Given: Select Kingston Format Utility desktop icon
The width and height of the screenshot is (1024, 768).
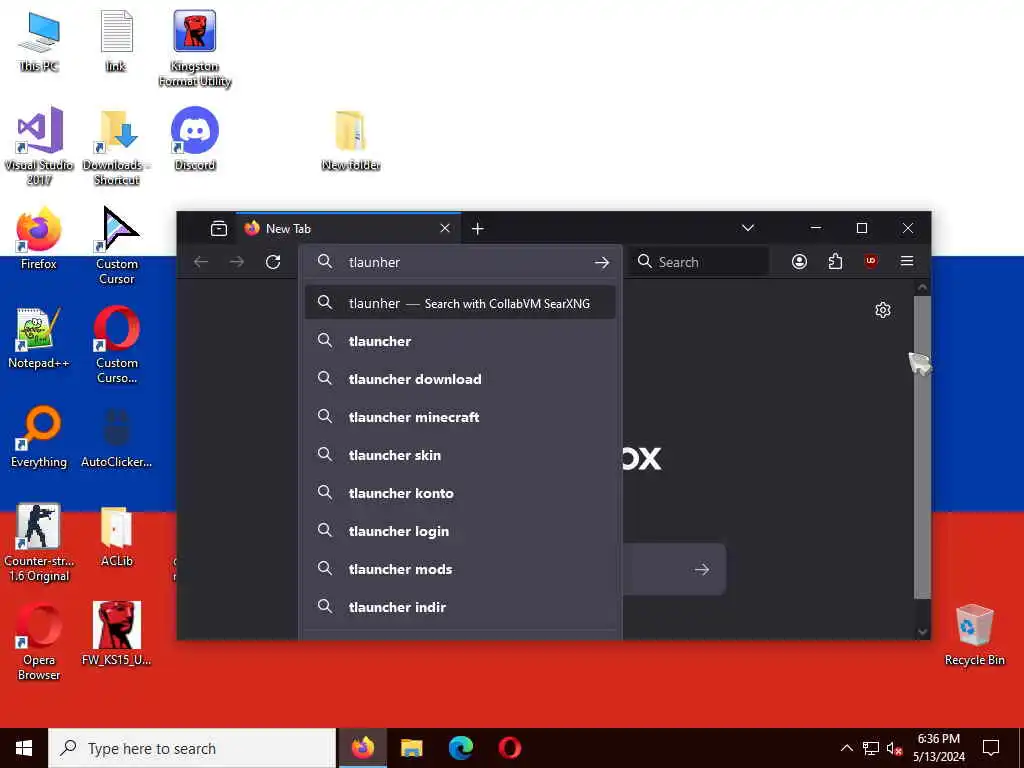Looking at the screenshot, I should pos(195,49).
